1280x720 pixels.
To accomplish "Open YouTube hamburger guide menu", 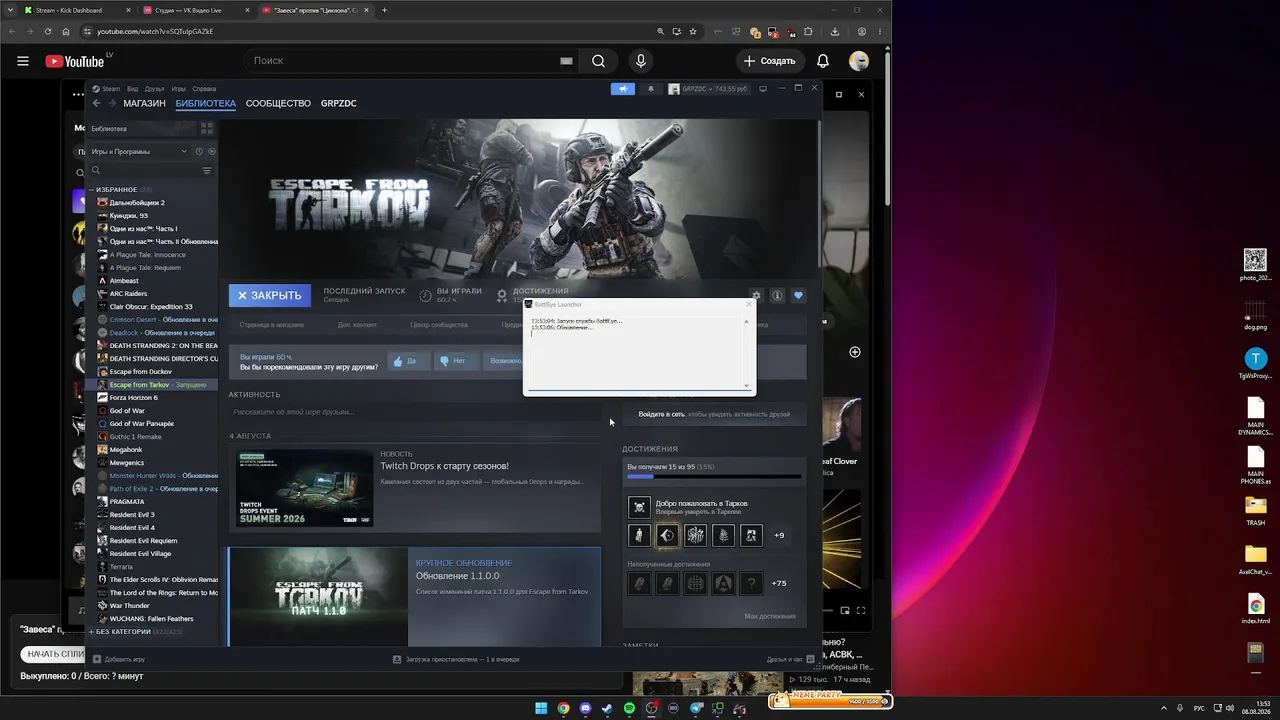I will coord(23,61).
